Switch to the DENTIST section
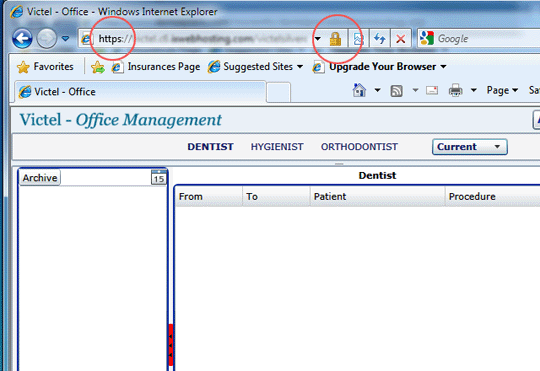The width and height of the screenshot is (540, 371). [210, 147]
